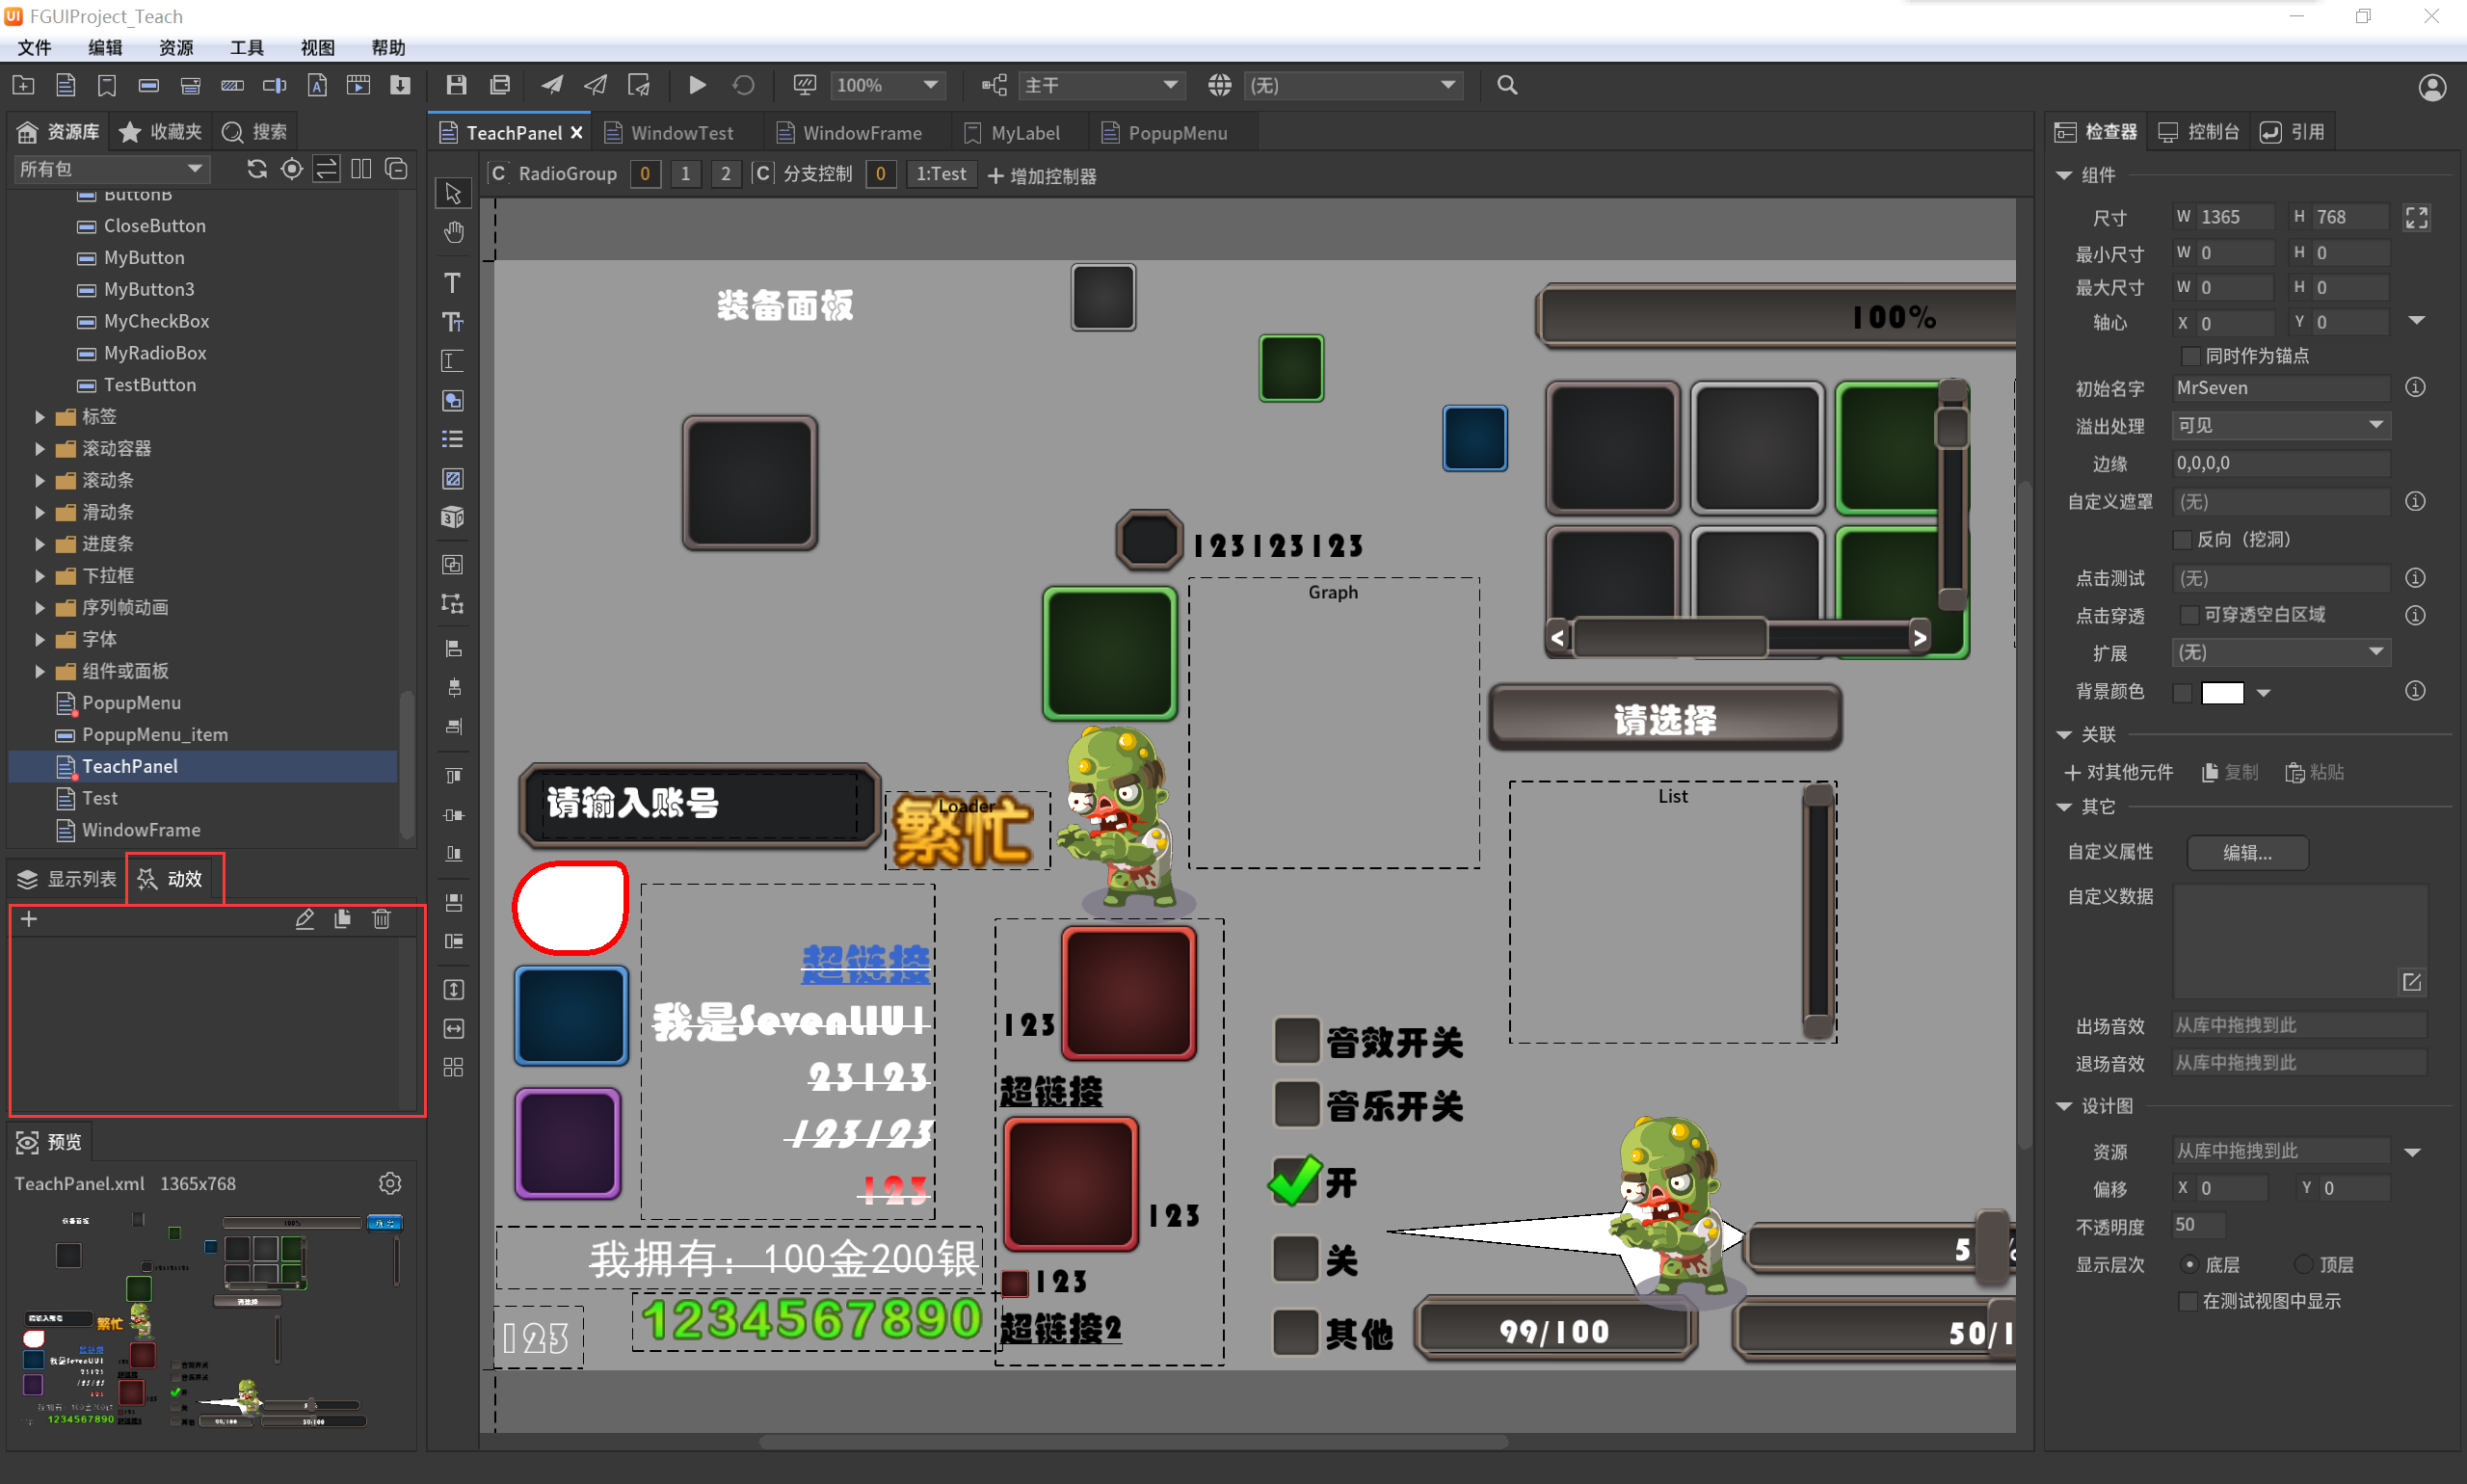2467x1484 pixels.
Task: Check the 音效开关 checkbox on canvas
Action: 1297,1041
